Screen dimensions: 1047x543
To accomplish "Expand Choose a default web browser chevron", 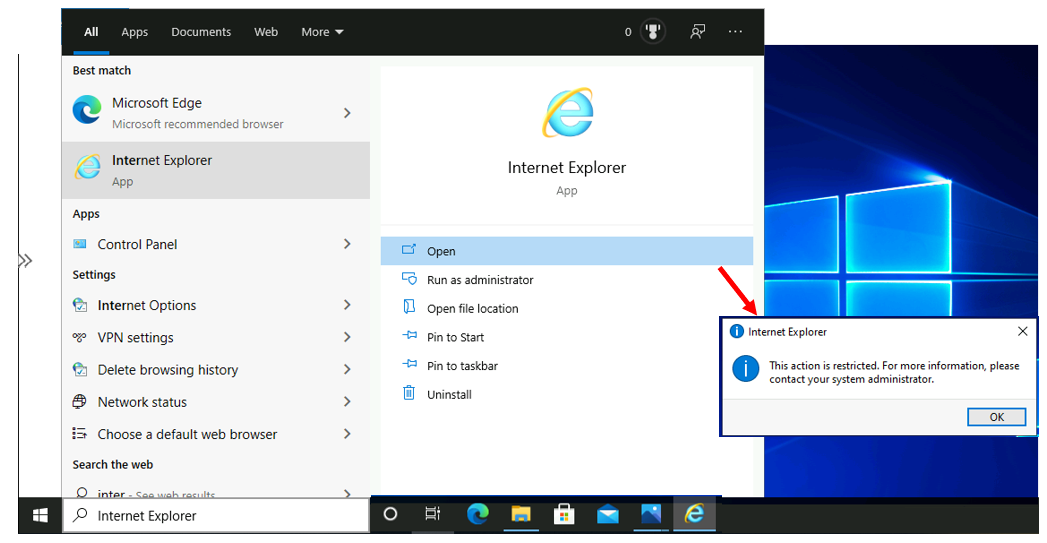I will (347, 433).
